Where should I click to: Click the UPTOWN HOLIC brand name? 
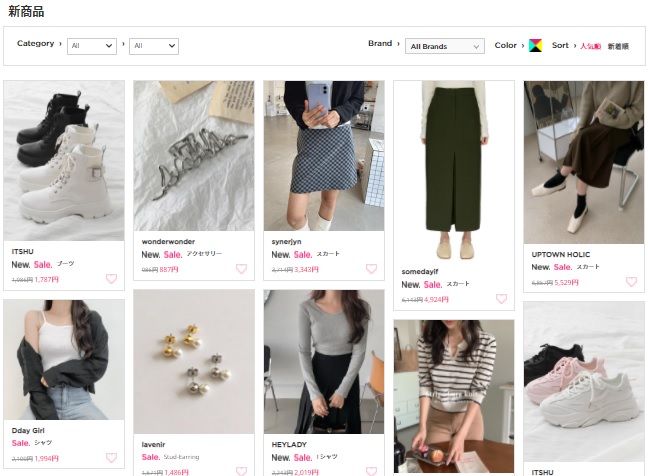[x=561, y=255]
